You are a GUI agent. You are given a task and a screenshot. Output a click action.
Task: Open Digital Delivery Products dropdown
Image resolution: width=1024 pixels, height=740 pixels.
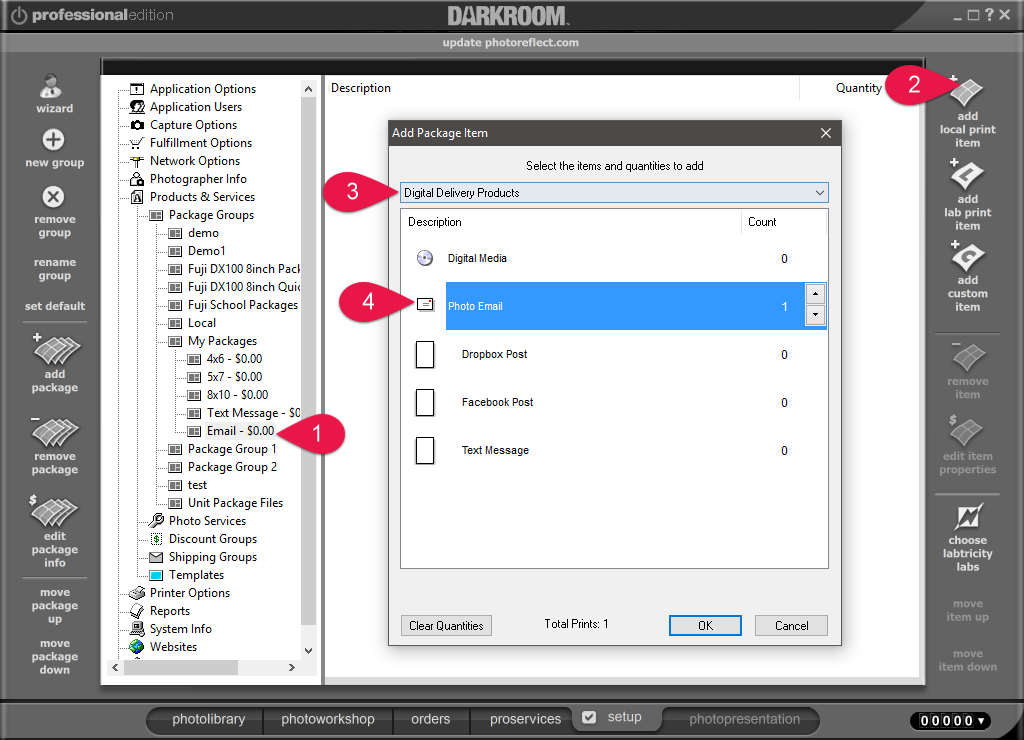pyautogui.click(x=614, y=193)
